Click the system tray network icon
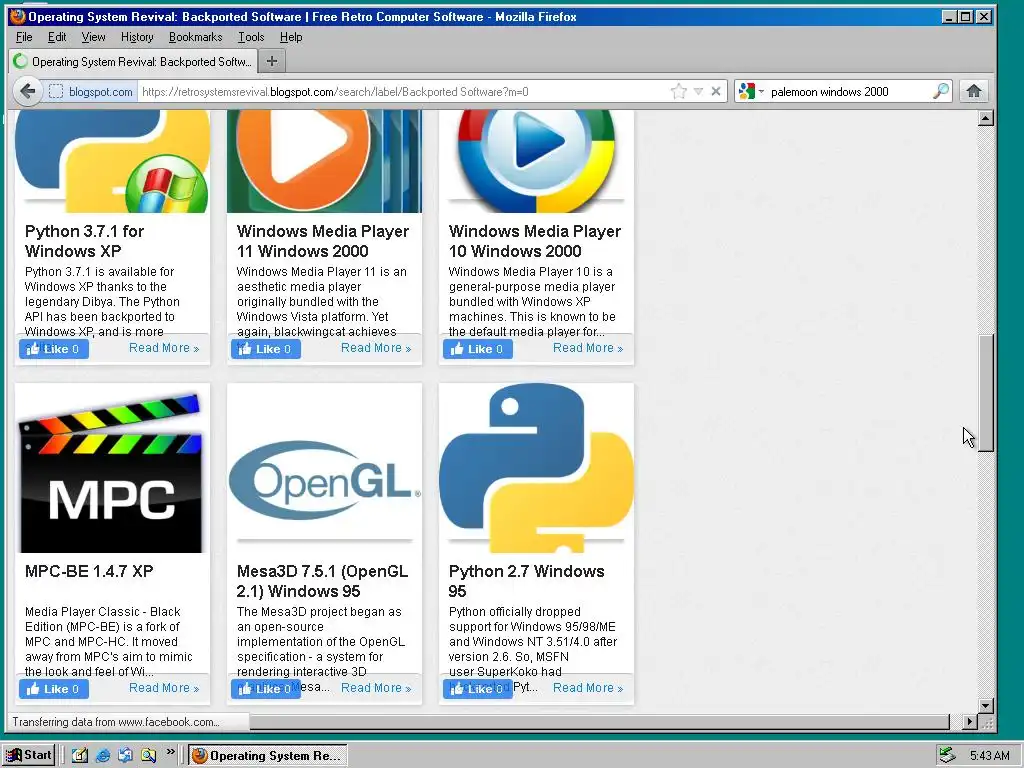 pos(947,756)
